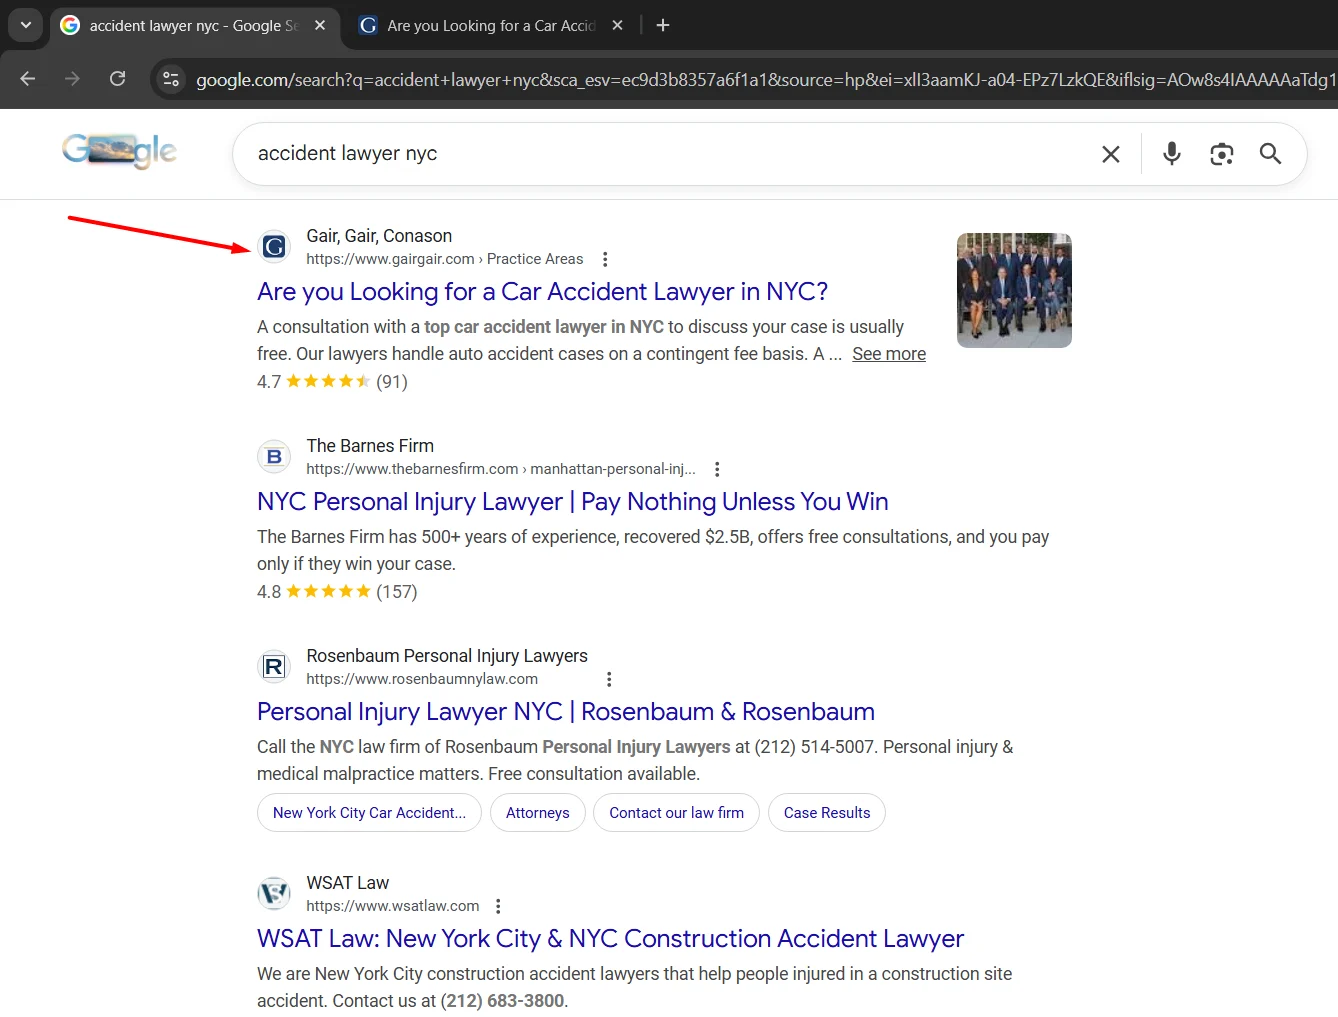Click The Barnes Firm favicon

click(274, 456)
